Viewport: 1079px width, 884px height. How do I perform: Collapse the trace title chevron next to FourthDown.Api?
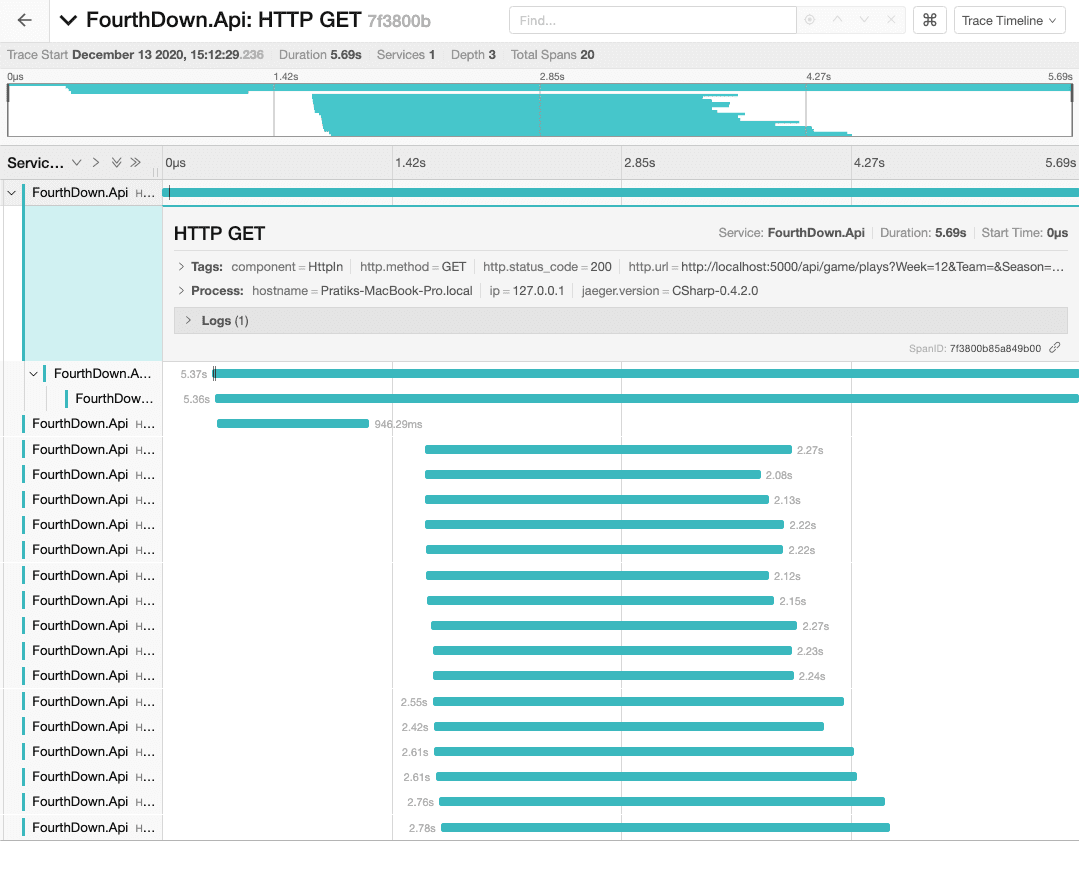(68, 21)
